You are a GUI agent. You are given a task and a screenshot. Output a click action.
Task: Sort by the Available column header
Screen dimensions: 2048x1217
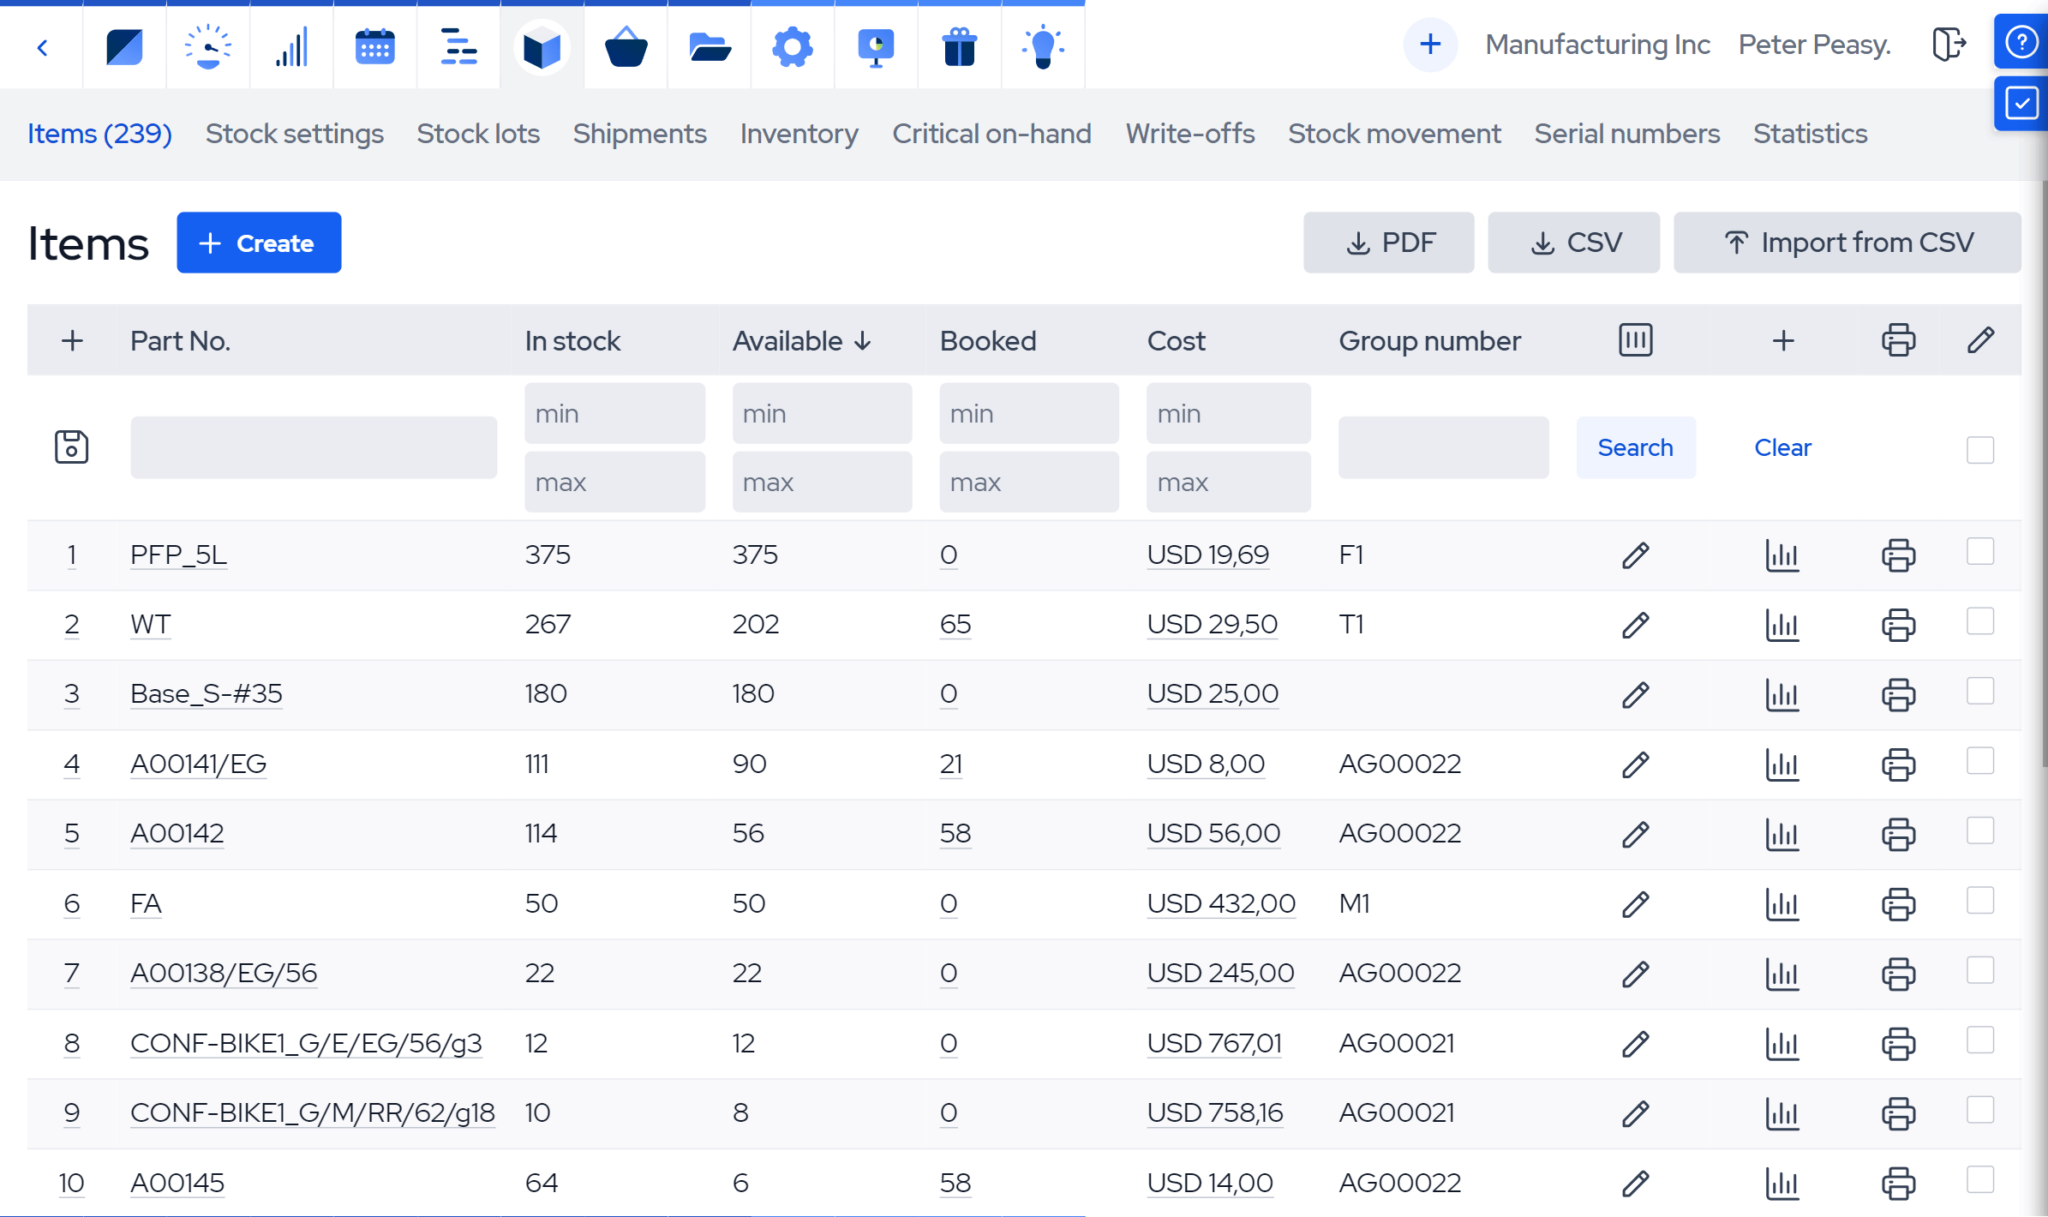point(802,341)
